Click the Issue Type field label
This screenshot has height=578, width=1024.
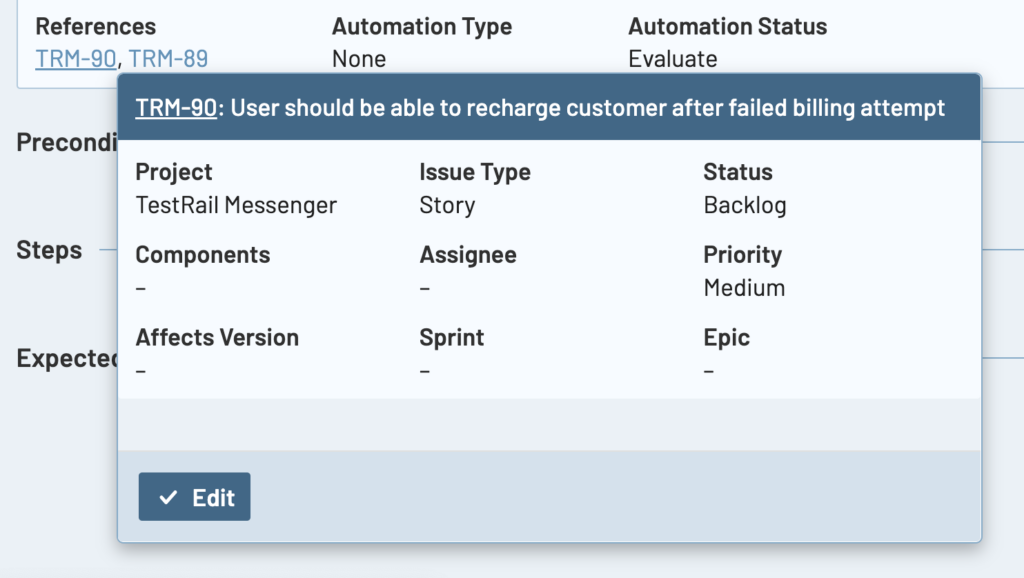(x=474, y=173)
